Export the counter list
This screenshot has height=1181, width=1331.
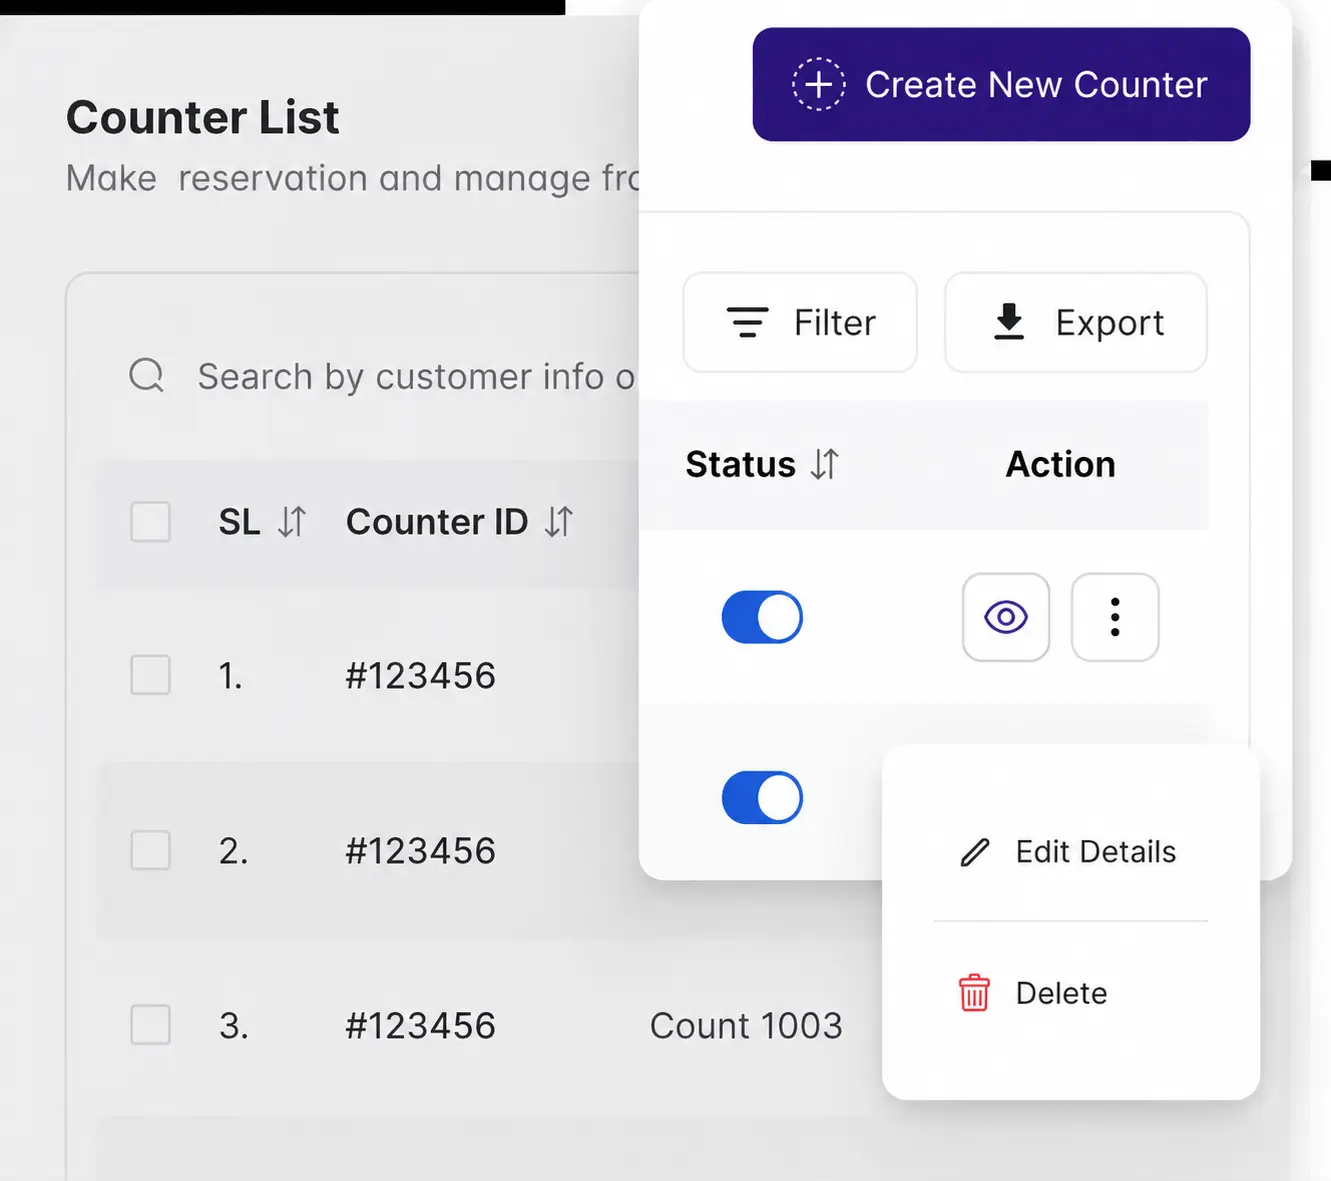1076,323
